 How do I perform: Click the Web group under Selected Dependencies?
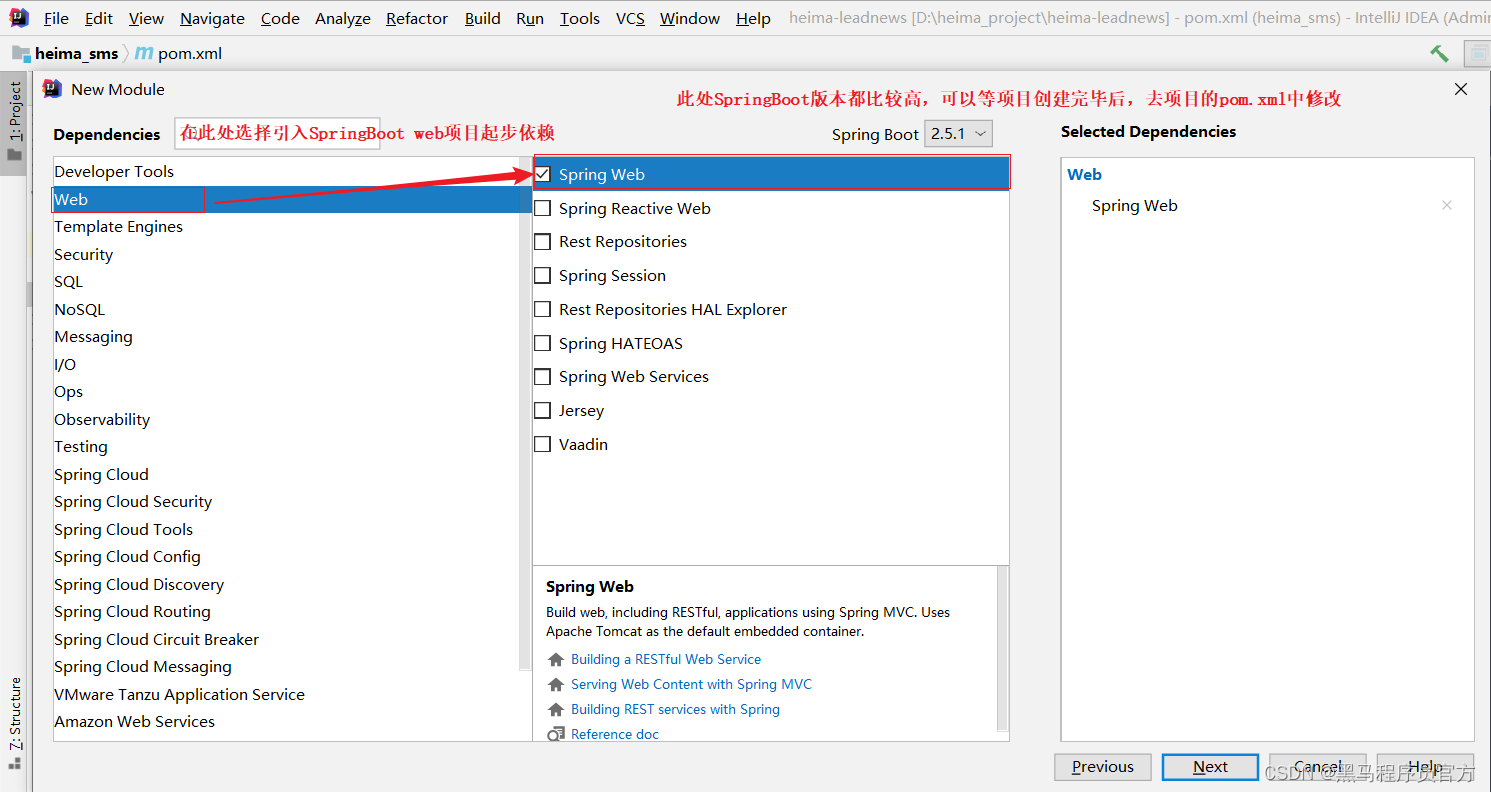click(x=1084, y=175)
